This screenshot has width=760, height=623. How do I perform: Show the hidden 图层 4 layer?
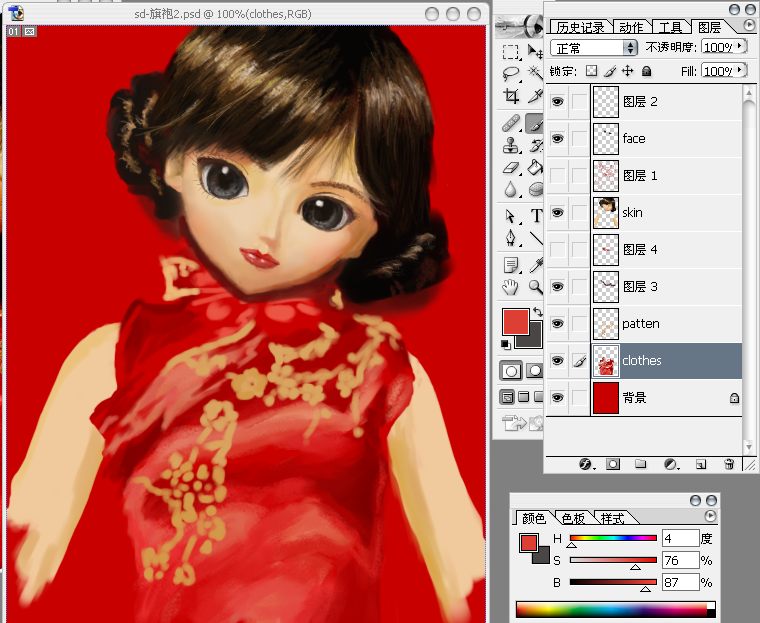[x=557, y=250]
